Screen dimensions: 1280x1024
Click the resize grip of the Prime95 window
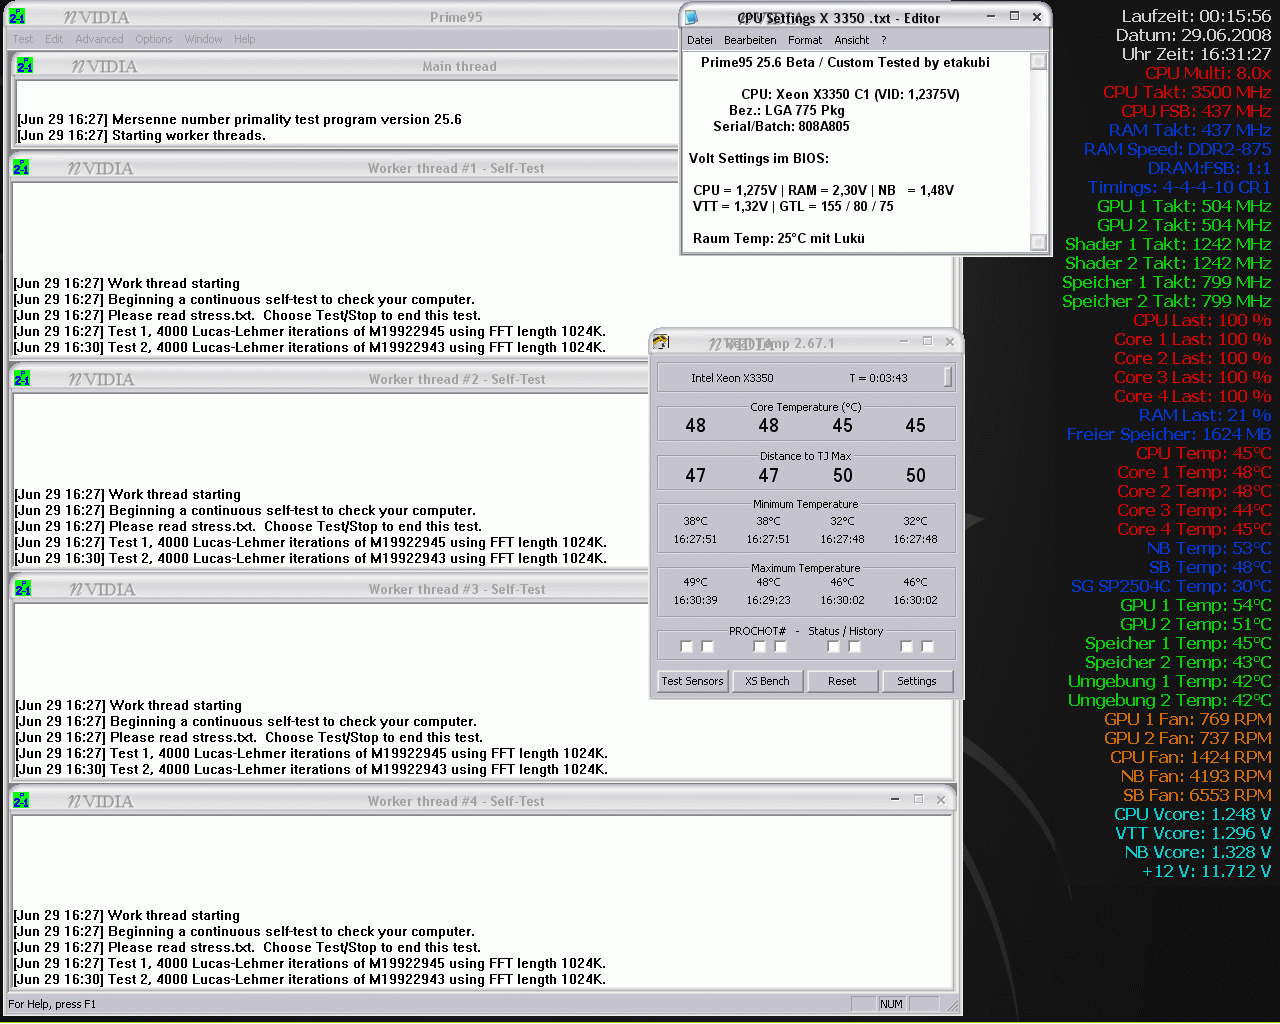point(952,1005)
